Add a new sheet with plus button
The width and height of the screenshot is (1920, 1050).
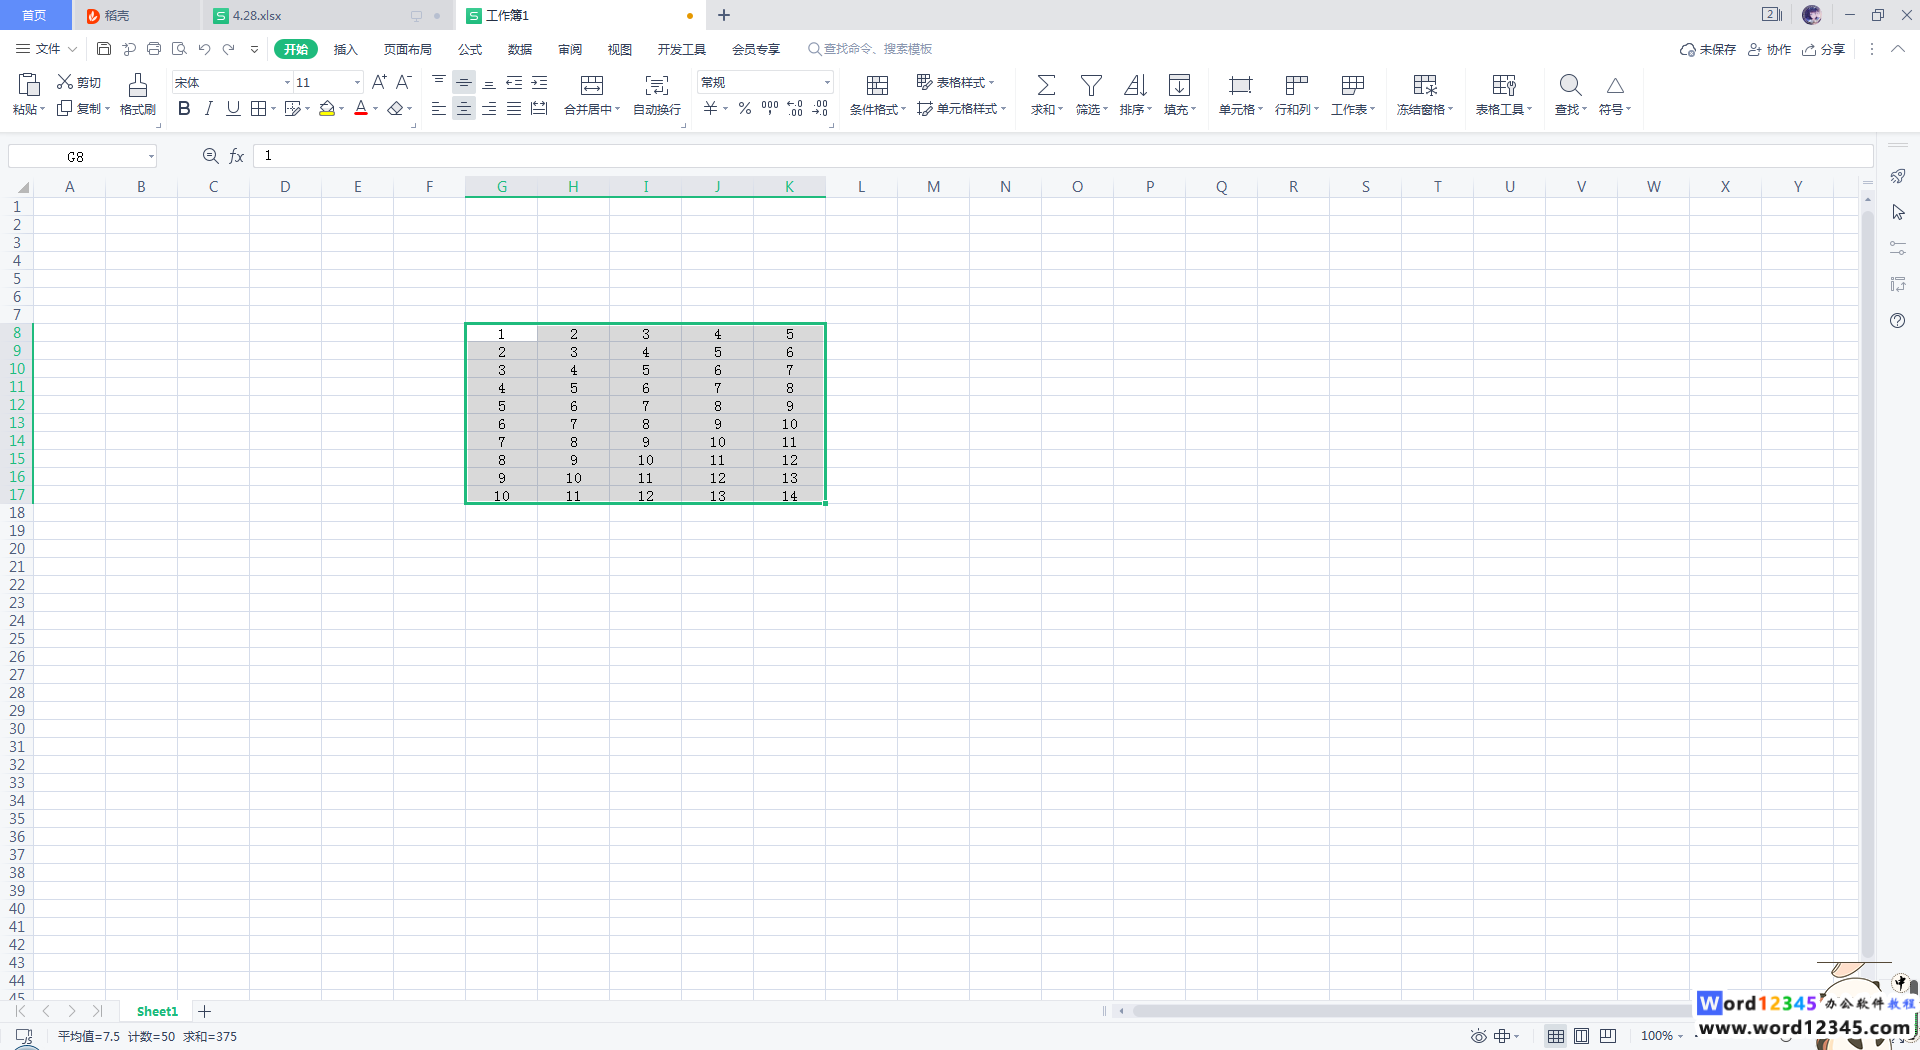click(x=204, y=1011)
